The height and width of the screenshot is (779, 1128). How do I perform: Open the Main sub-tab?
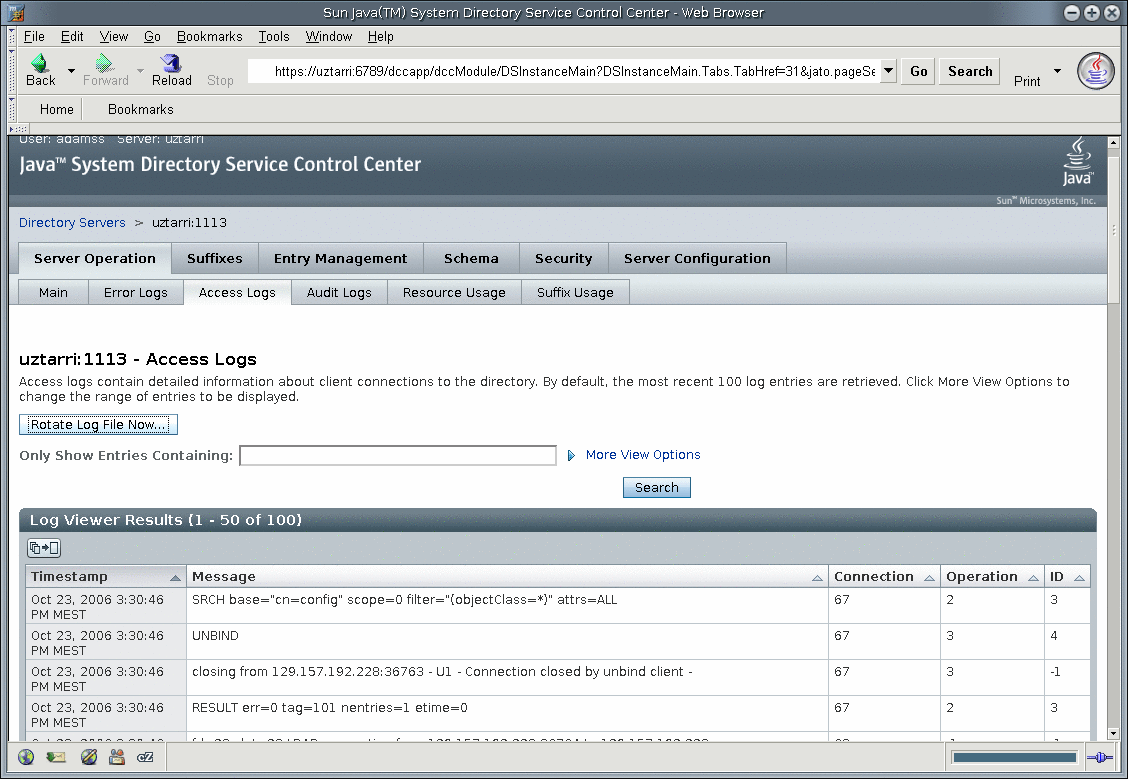pyautogui.click(x=53, y=293)
